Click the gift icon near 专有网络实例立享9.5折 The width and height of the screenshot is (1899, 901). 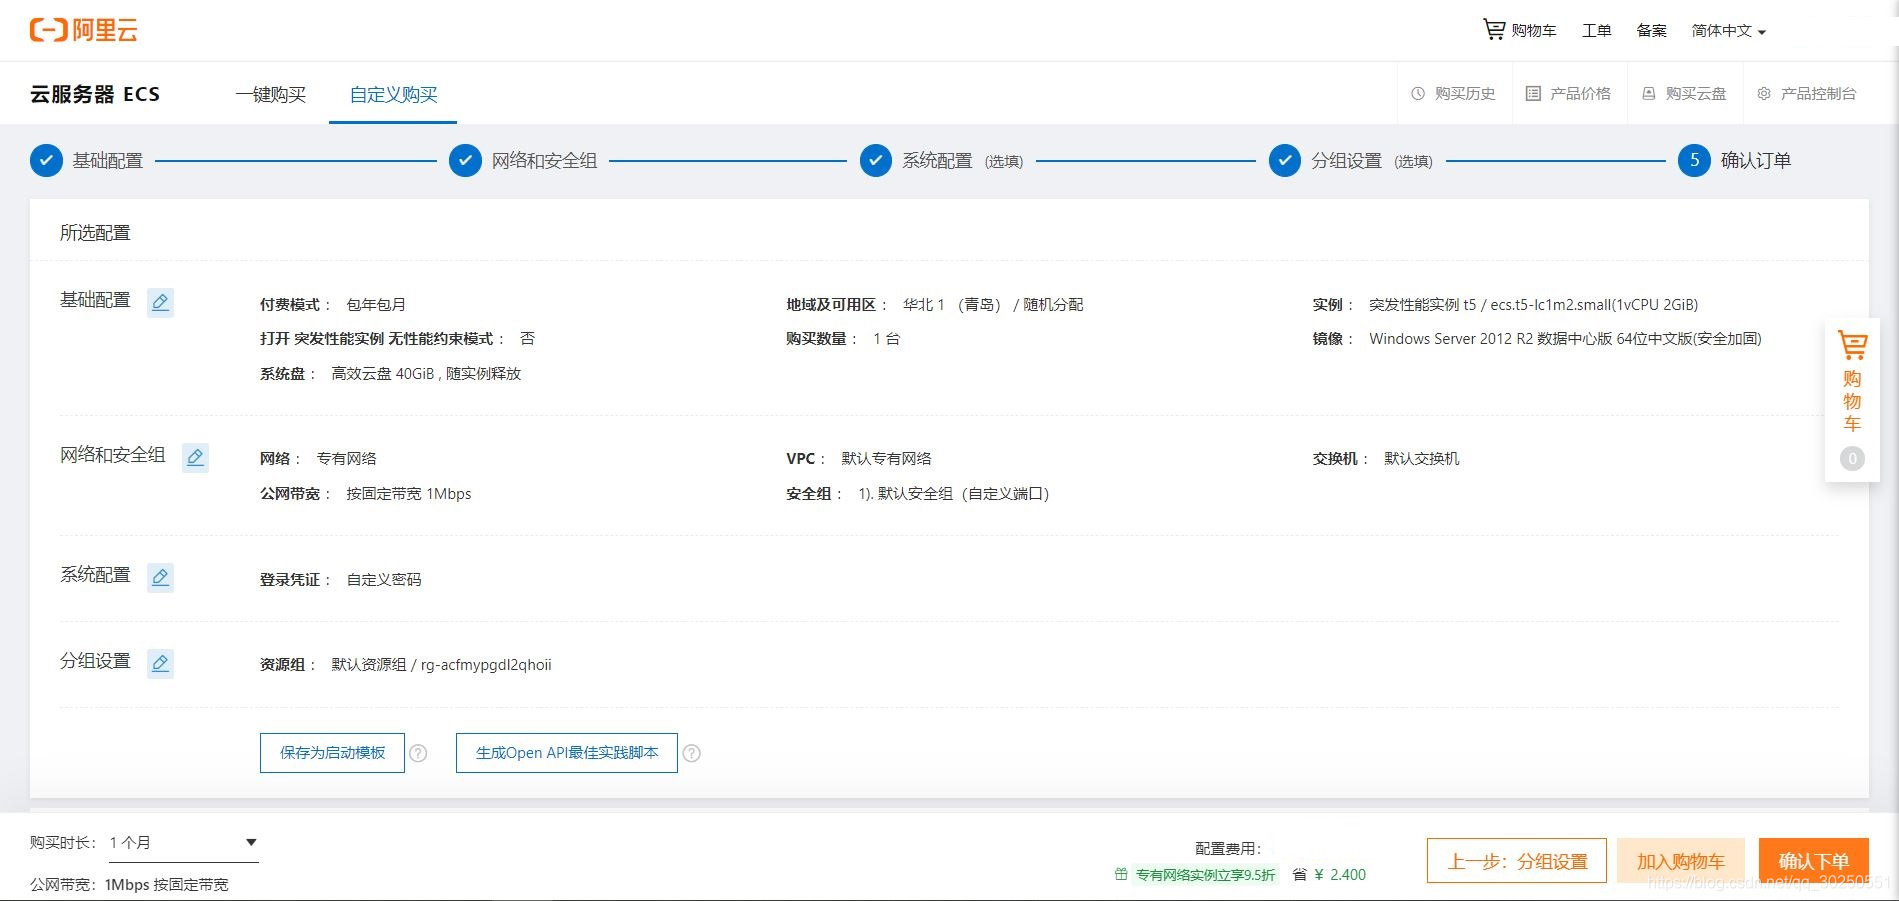[x=1121, y=874]
